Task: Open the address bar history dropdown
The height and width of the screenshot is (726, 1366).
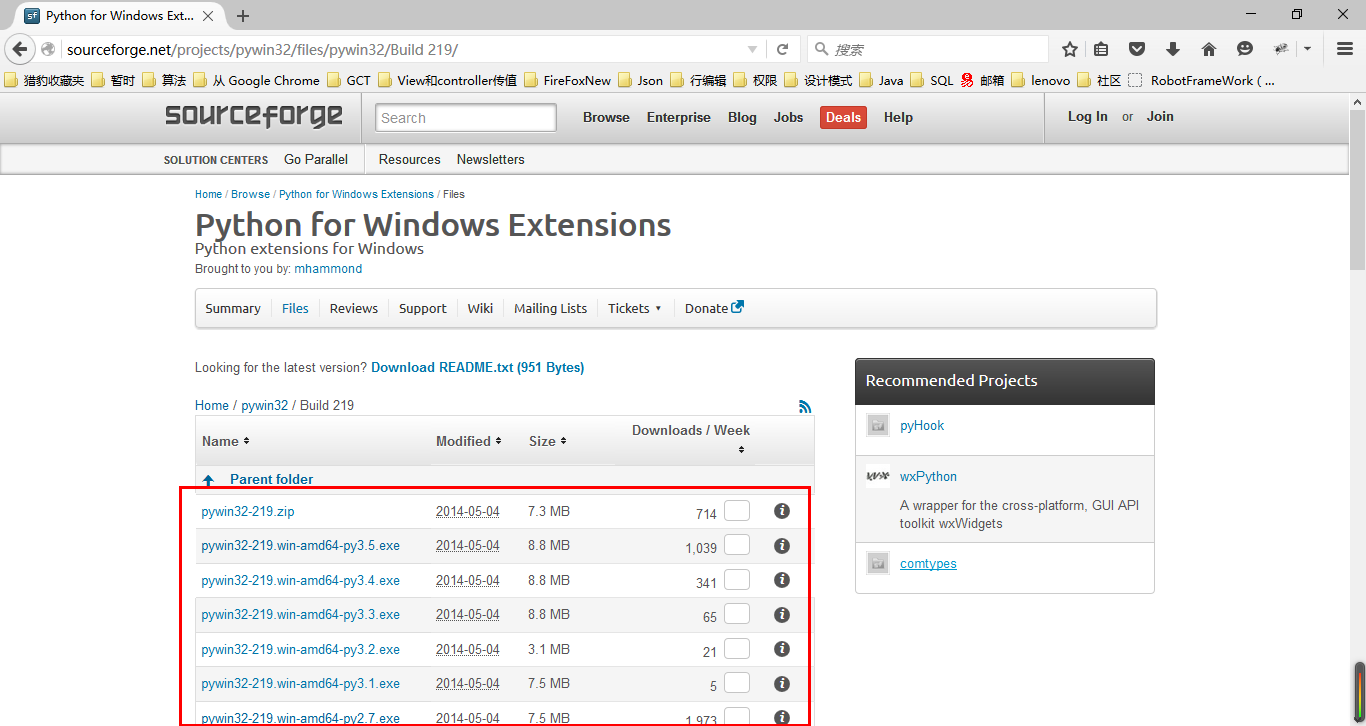Action: [752, 49]
